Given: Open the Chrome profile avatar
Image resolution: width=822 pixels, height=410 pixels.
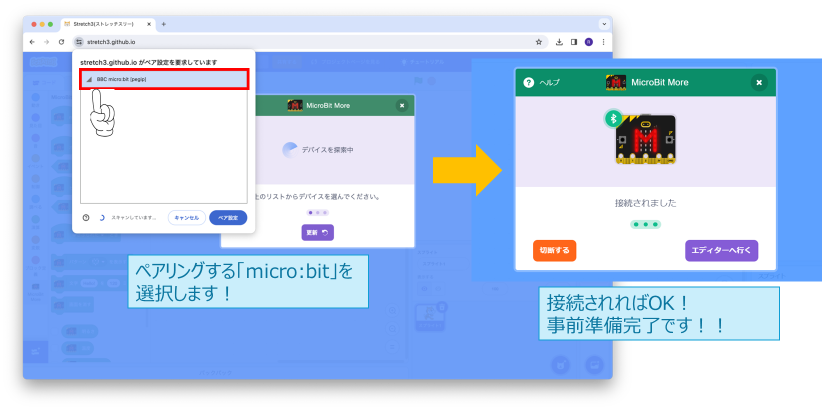Looking at the screenshot, I should [589, 42].
